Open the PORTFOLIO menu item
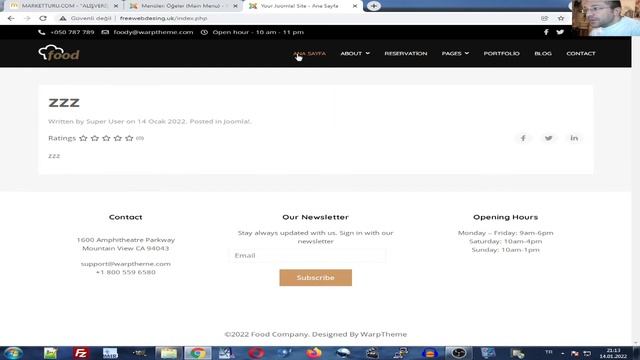The width and height of the screenshot is (640, 360). pyautogui.click(x=502, y=53)
